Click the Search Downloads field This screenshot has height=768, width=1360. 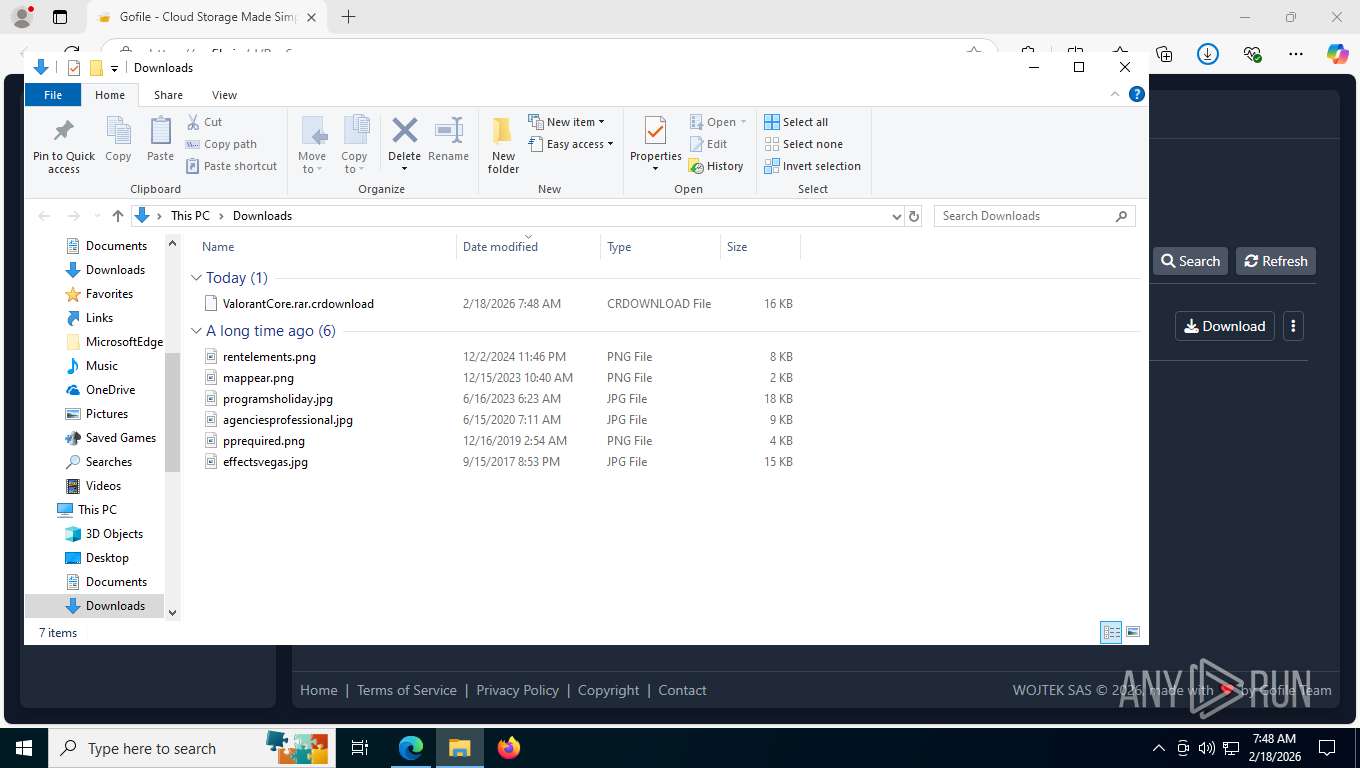click(x=1034, y=216)
